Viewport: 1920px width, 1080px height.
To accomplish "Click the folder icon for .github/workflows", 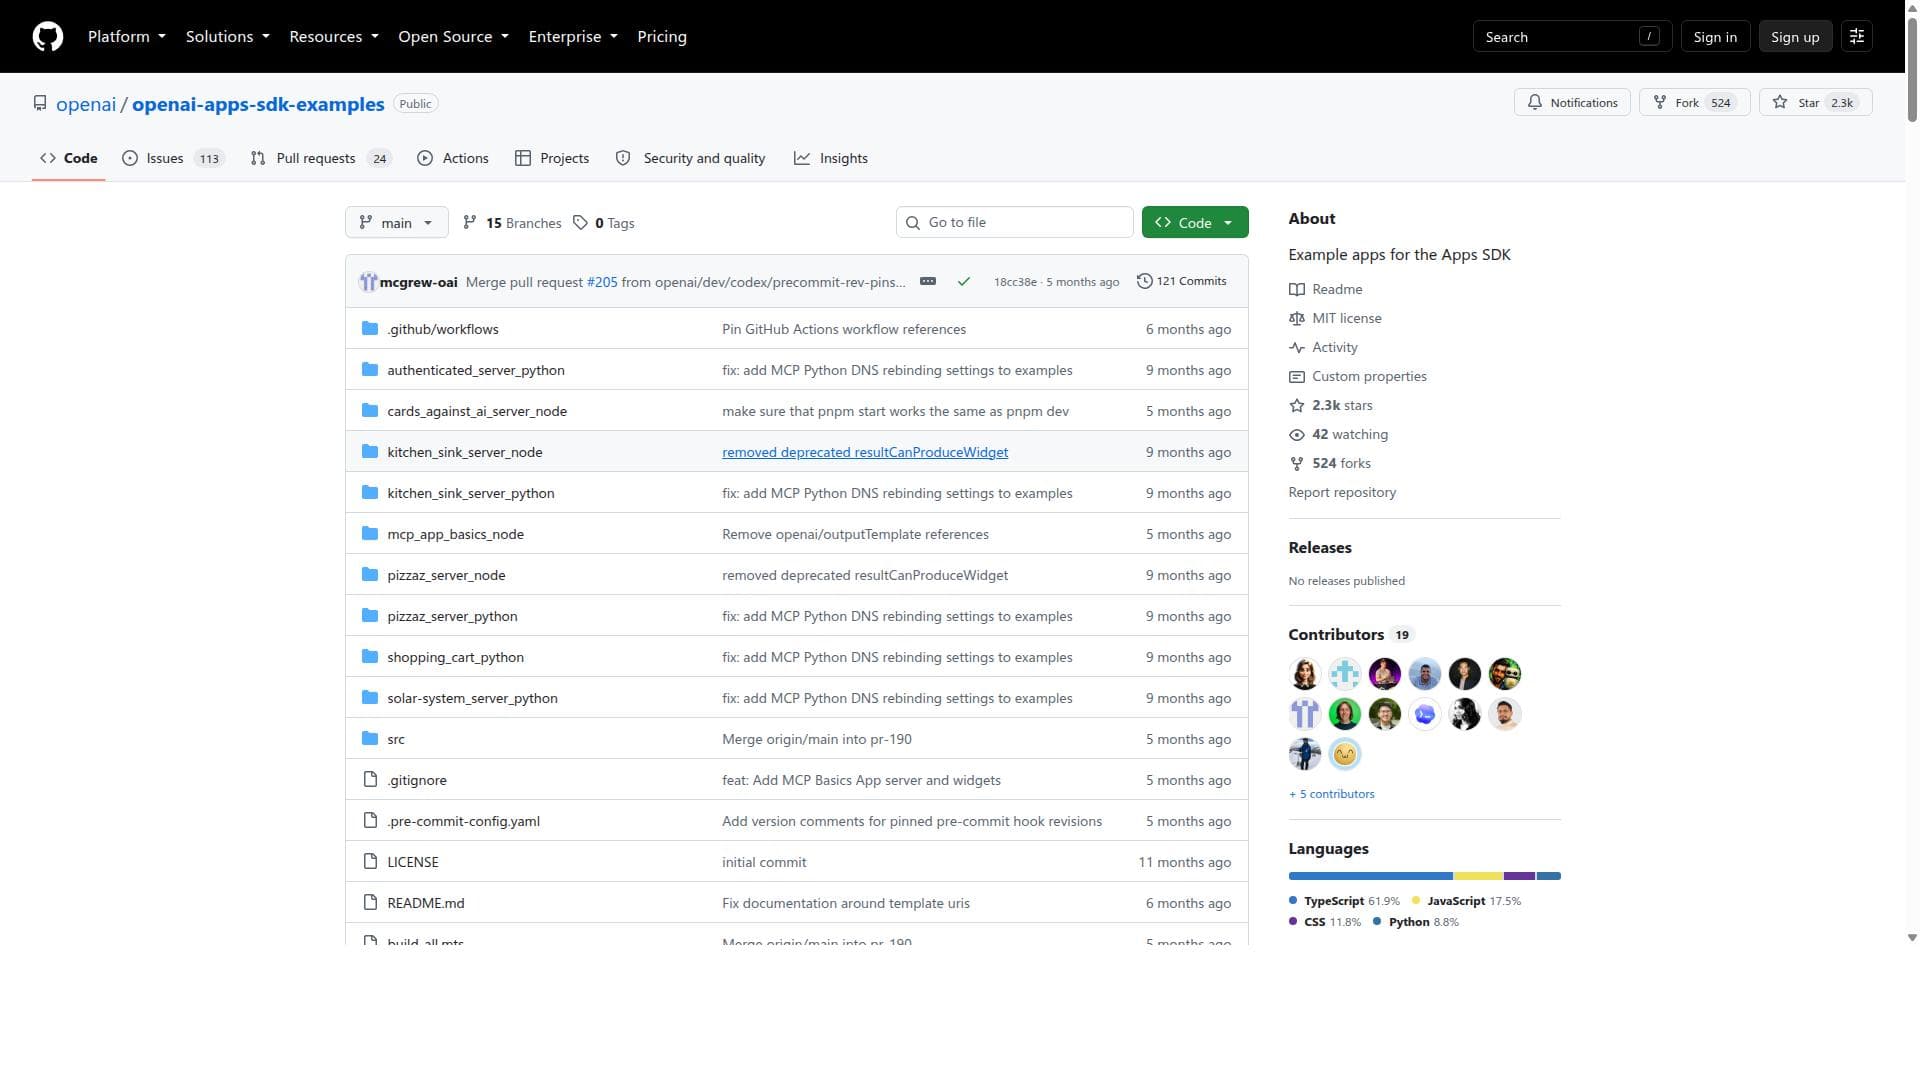I will pyautogui.click(x=370, y=329).
